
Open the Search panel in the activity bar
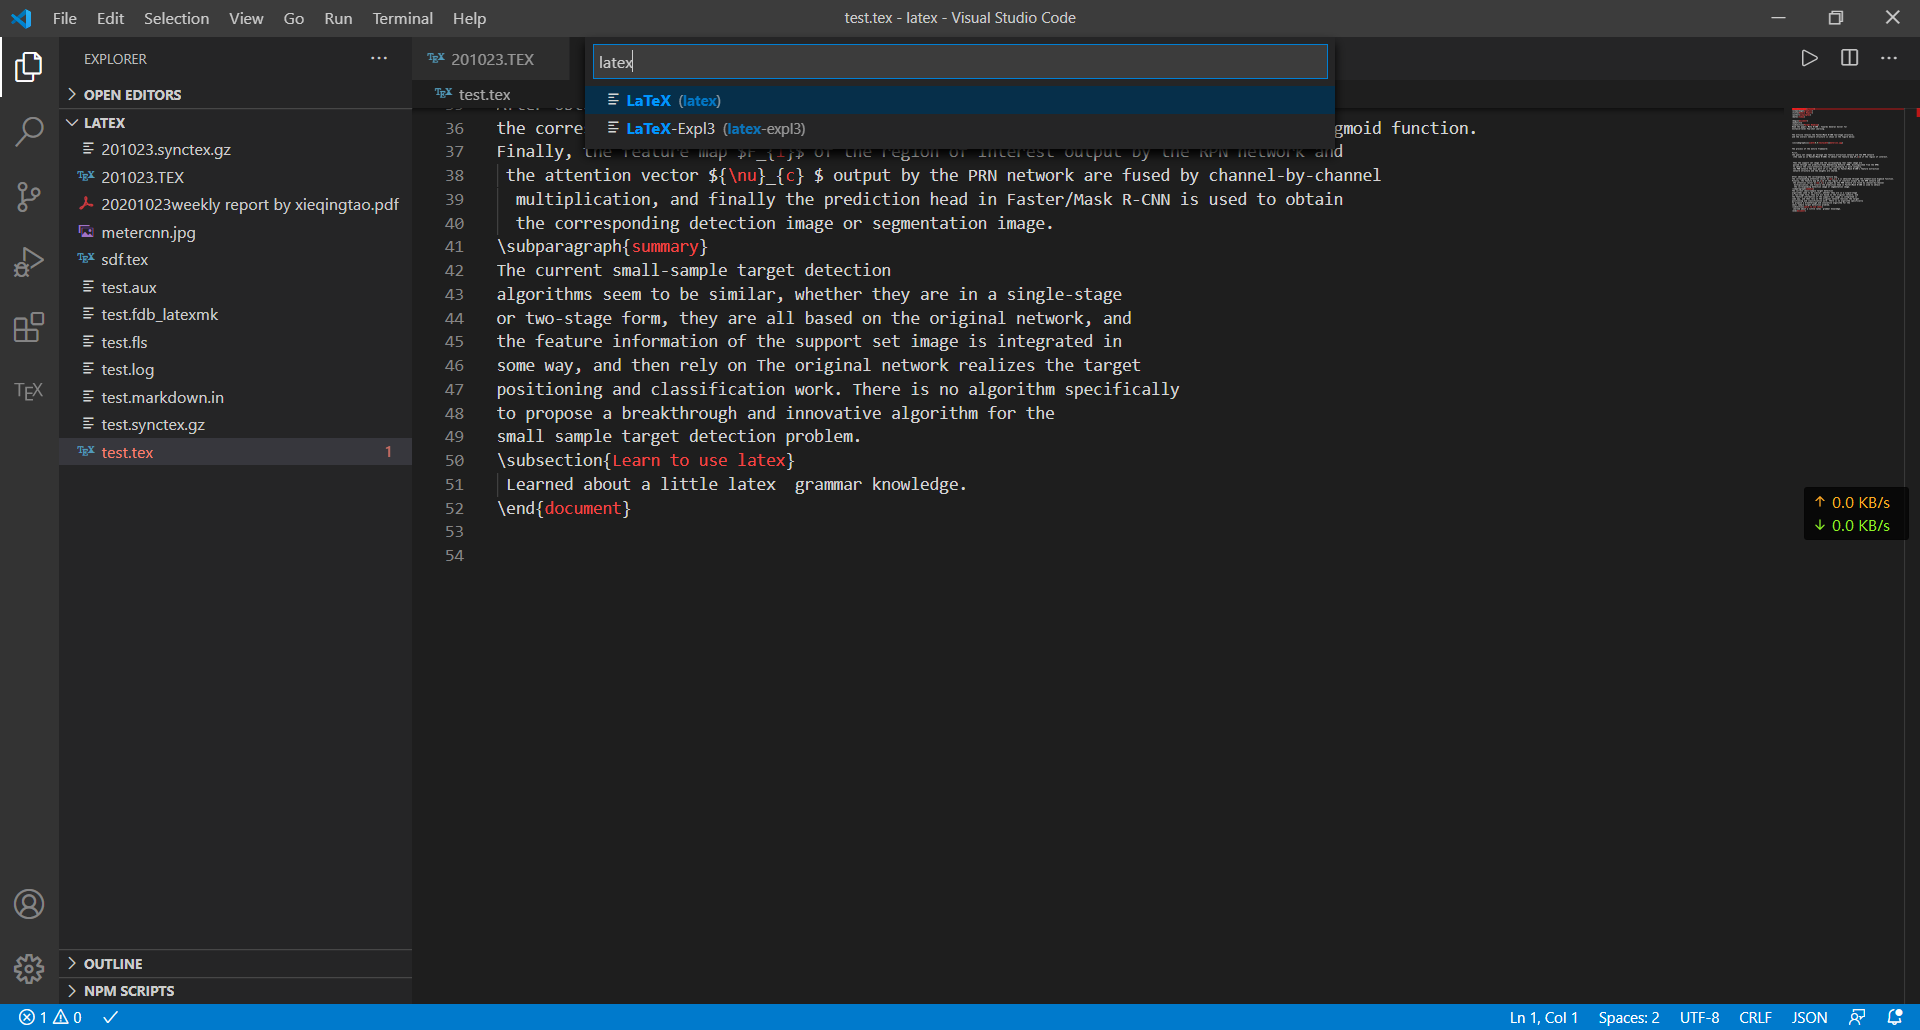(x=29, y=131)
